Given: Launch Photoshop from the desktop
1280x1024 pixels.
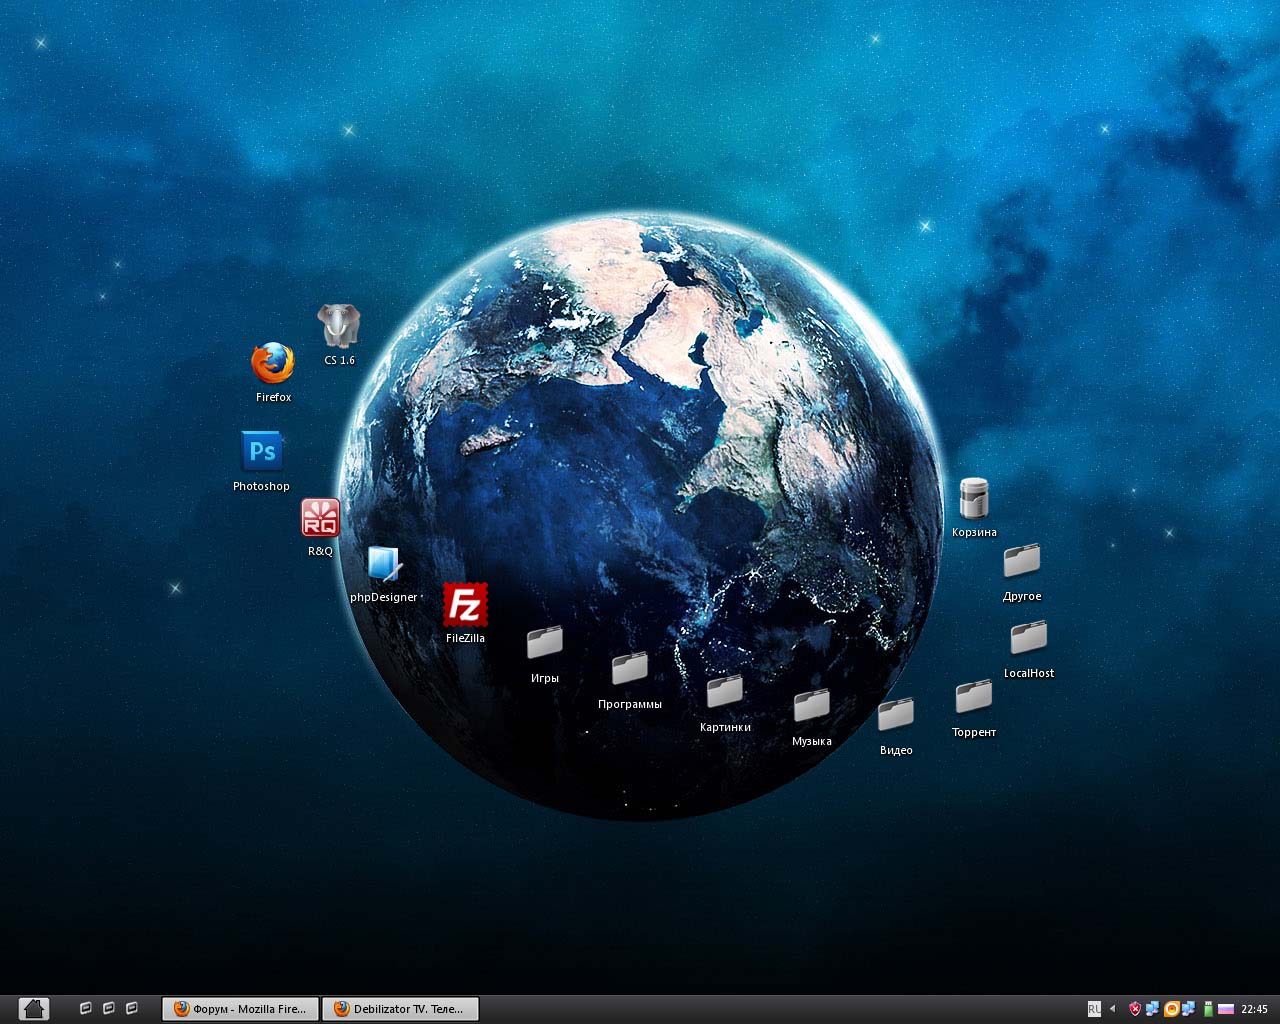Looking at the screenshot, I should tap(262, 452).
